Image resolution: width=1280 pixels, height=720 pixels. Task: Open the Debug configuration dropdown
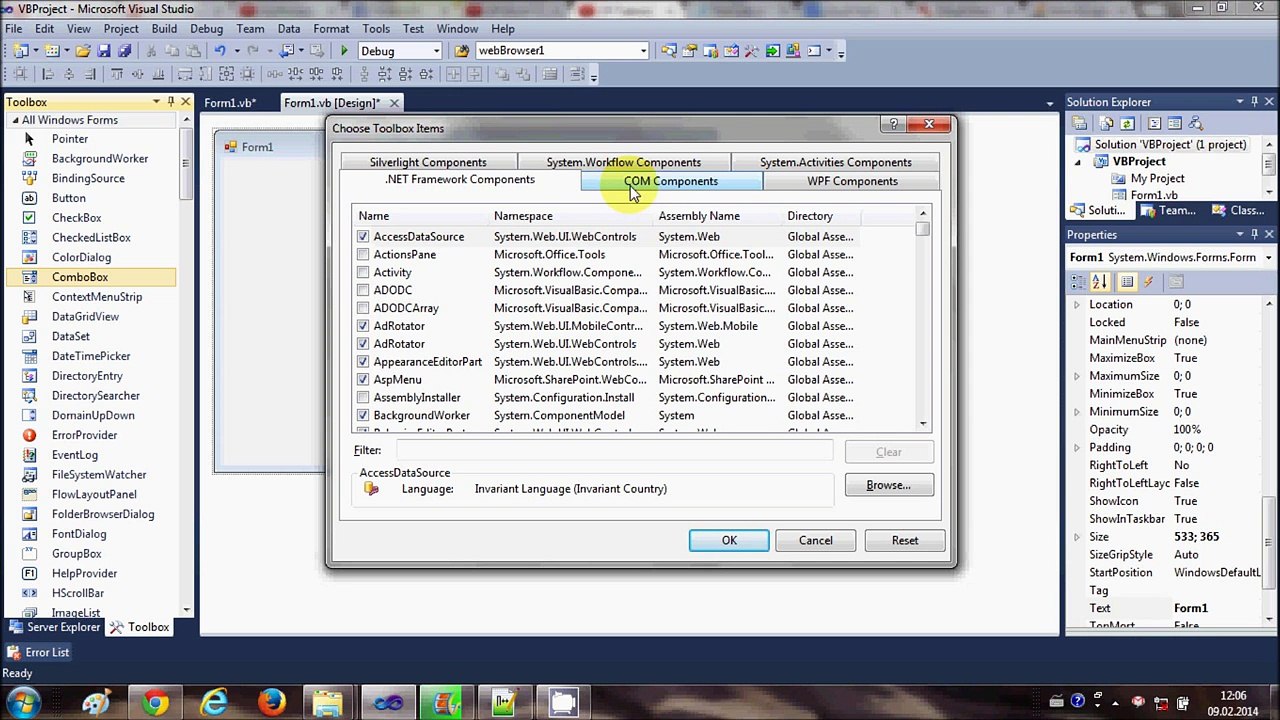436,51
